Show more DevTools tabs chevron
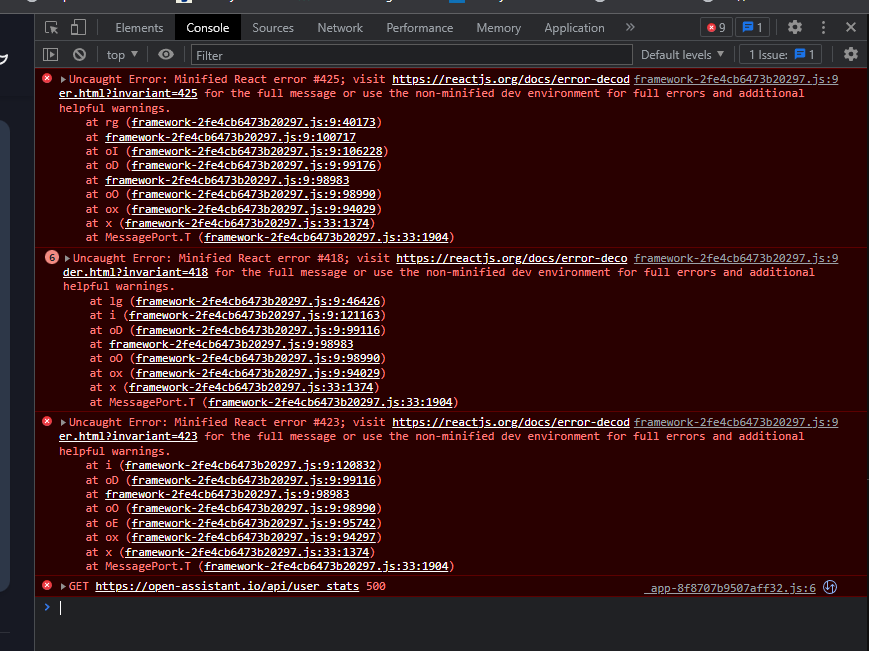The image size is (869, 651). pyautogui.click(x=630, y=27)
